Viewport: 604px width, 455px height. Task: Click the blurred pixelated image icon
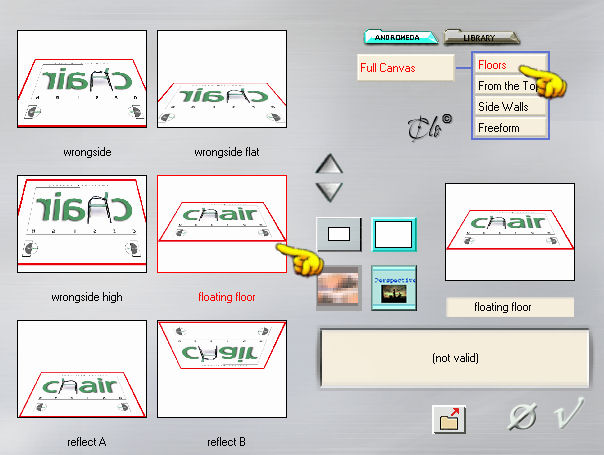click(x=339, y=287)
